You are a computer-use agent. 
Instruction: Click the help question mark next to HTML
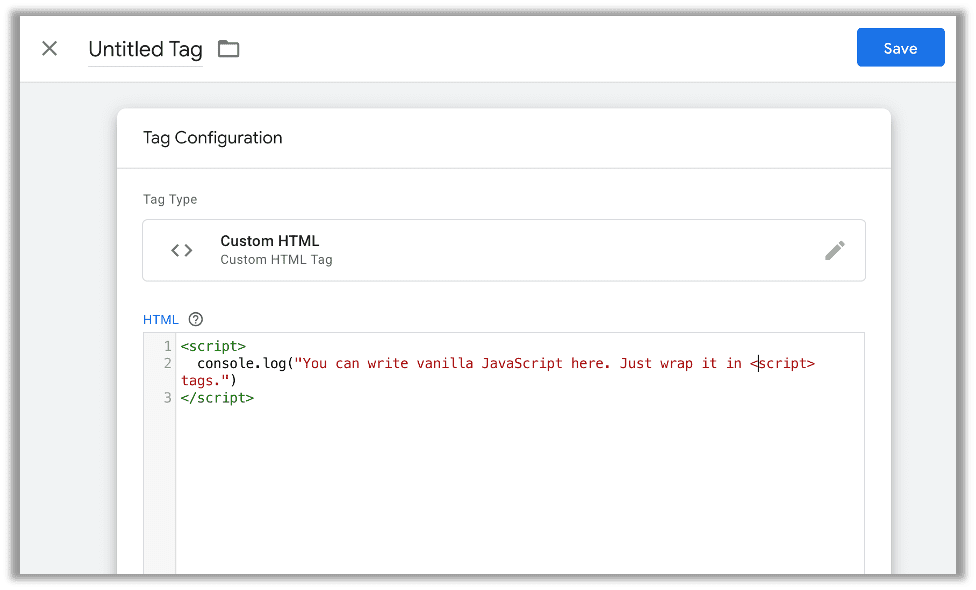point(195,319)
